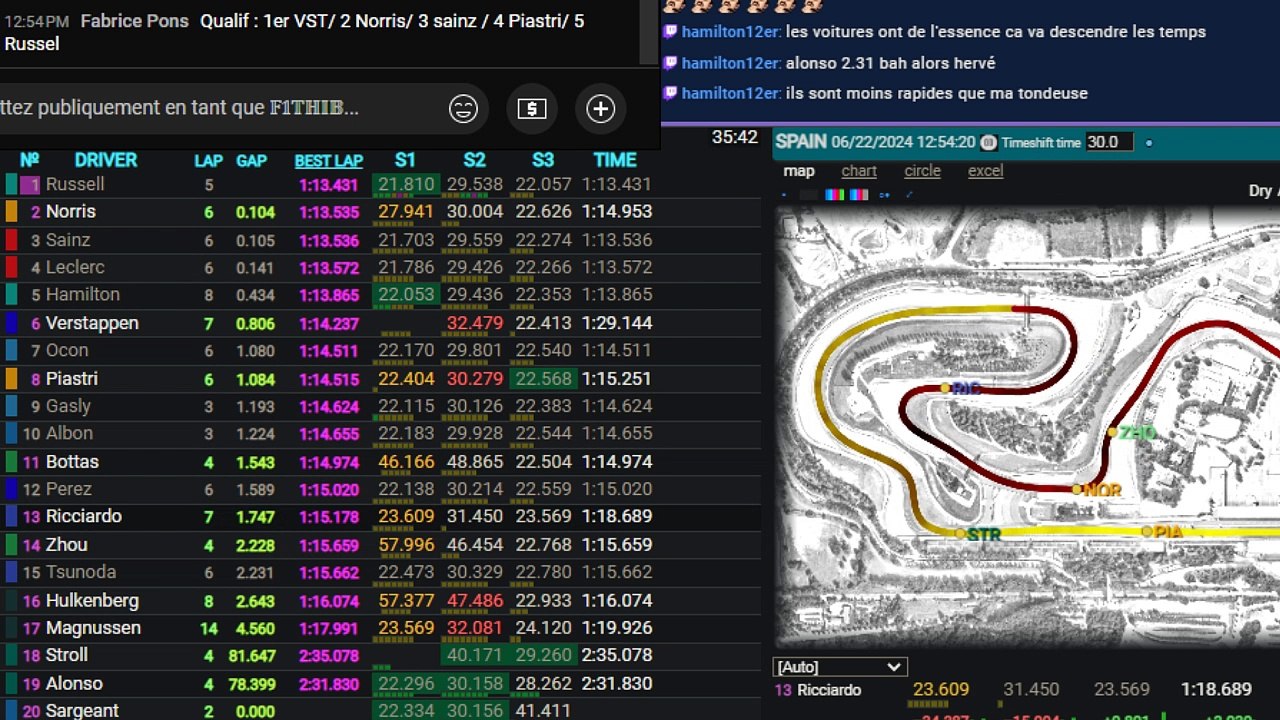Click the S1 column header
Viewport: 1280px width, 720px height.
[x=405, y=160]
